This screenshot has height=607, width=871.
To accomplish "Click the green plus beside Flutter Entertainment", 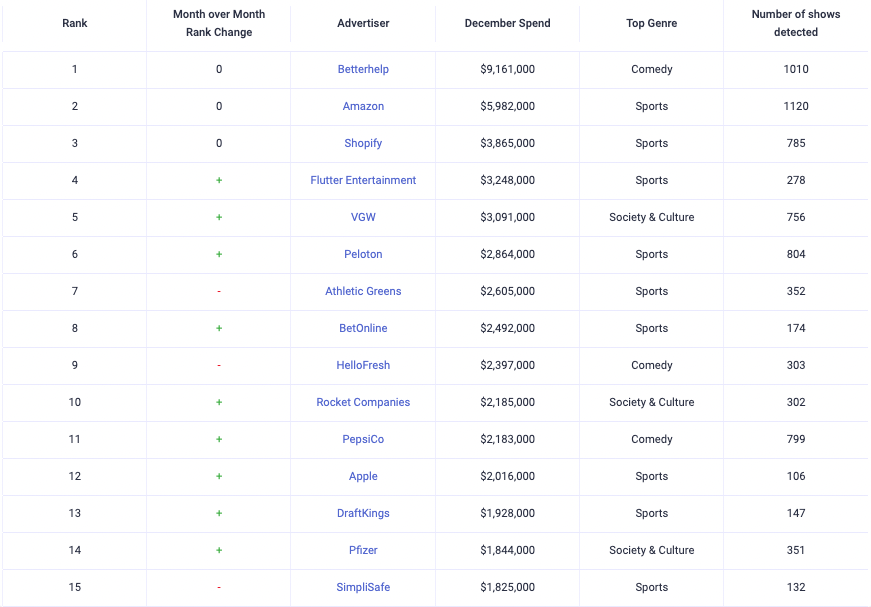I will (x=219, y=180).
